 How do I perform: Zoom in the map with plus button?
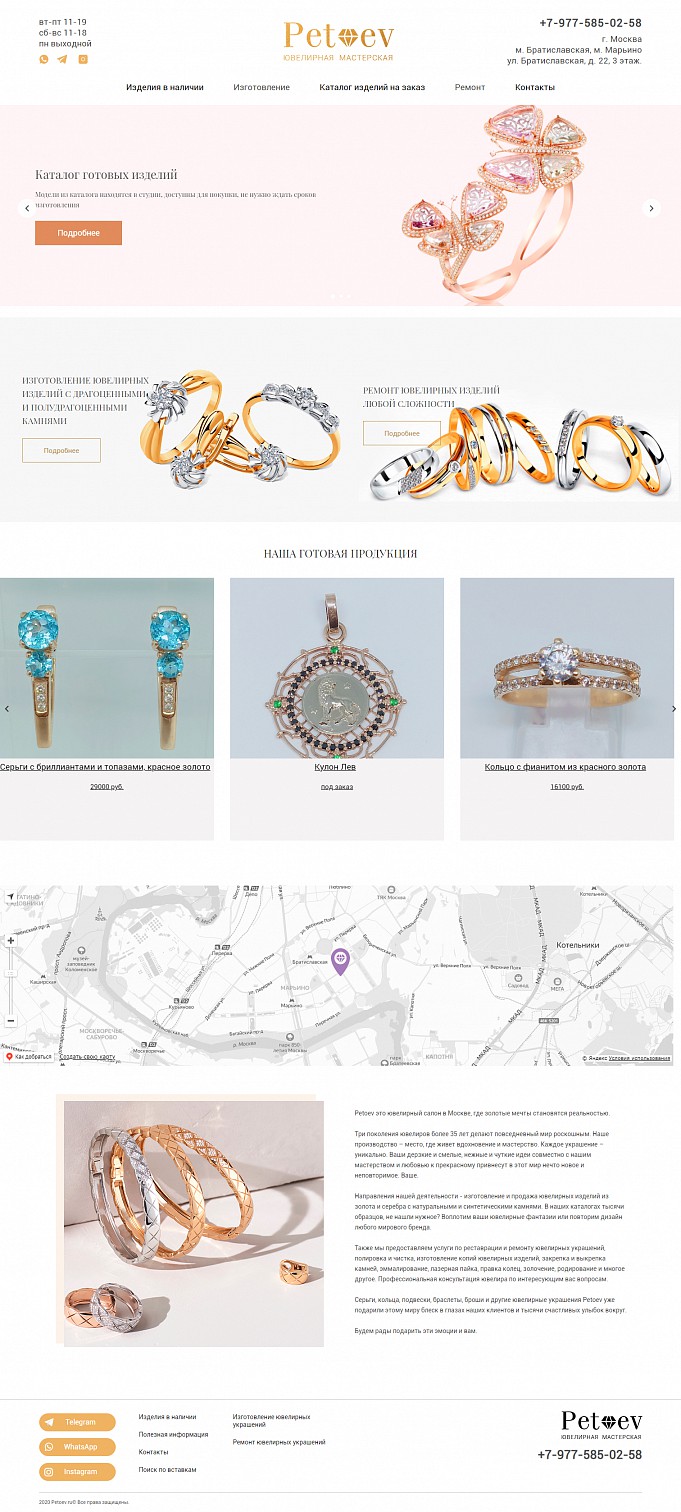click(x=11, y=941)
